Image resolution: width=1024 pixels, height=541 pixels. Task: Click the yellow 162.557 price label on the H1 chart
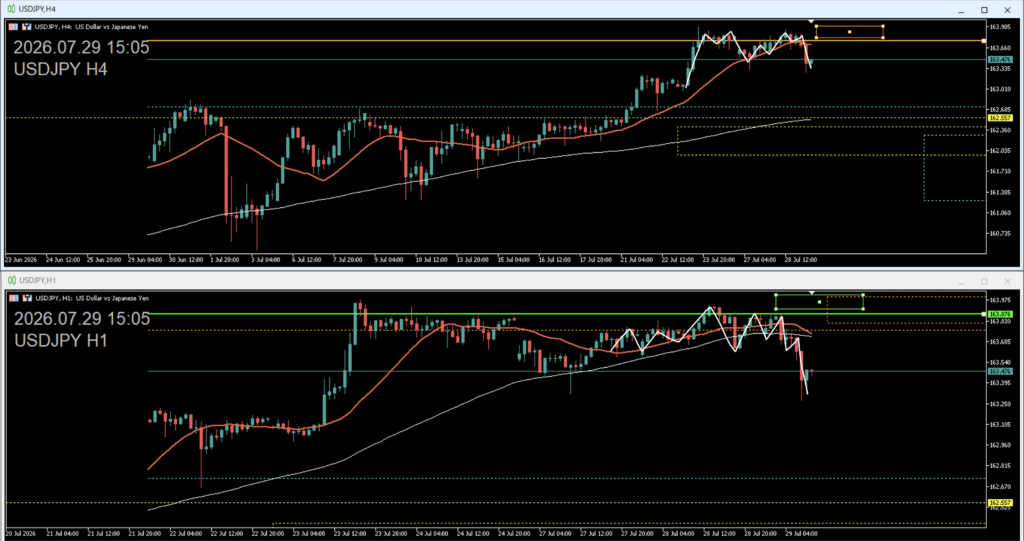pos(1000,502)
